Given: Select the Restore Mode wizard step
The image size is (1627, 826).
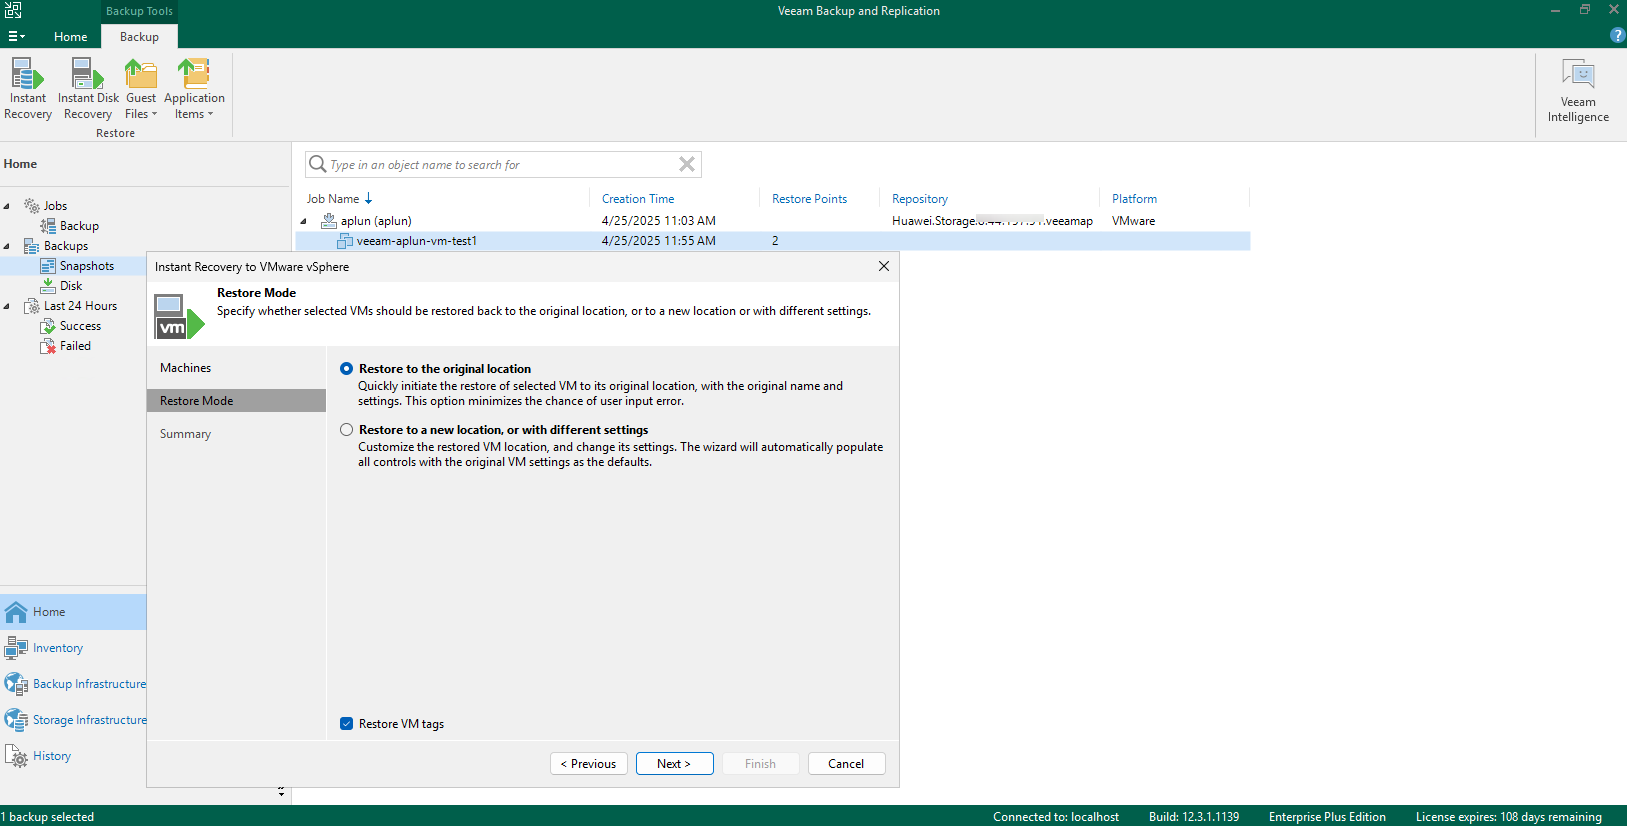Looking at the screenshot, I should coord(236,401).
